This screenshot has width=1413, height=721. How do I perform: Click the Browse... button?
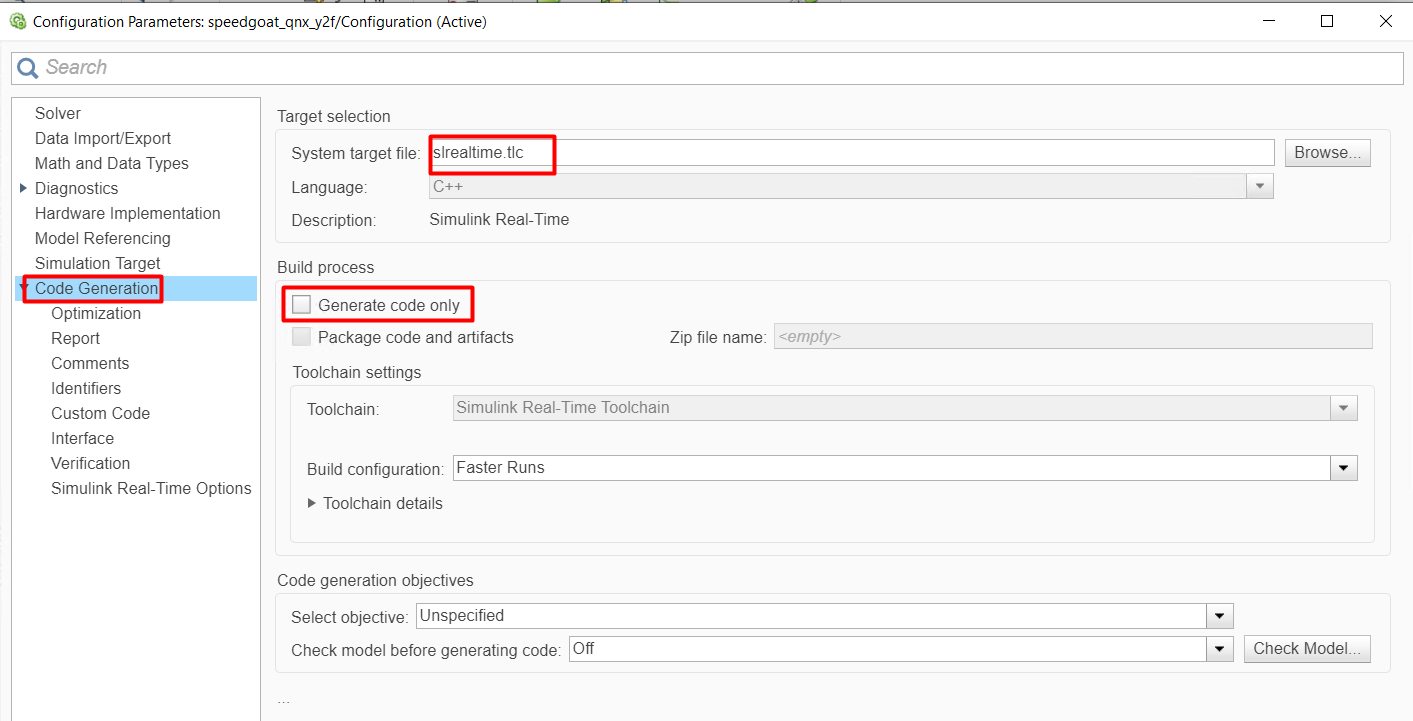1327,153
